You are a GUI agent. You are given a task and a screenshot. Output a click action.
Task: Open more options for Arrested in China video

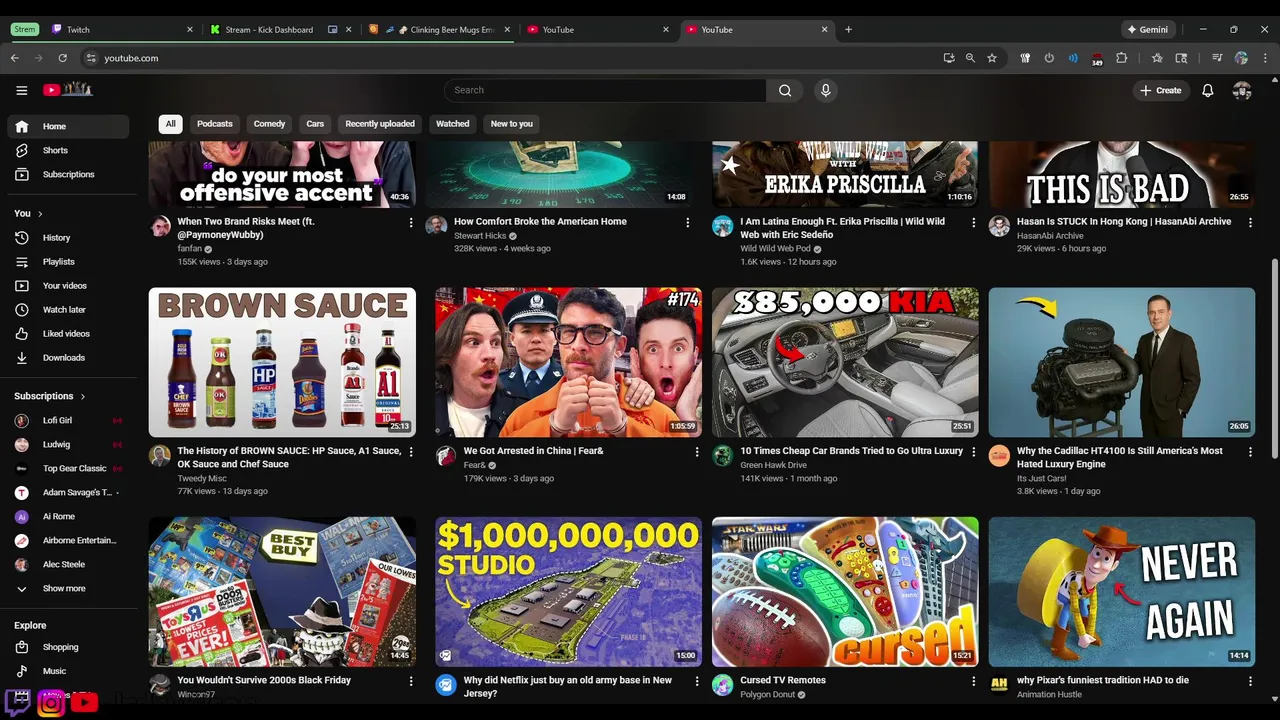tap(697, 452)
